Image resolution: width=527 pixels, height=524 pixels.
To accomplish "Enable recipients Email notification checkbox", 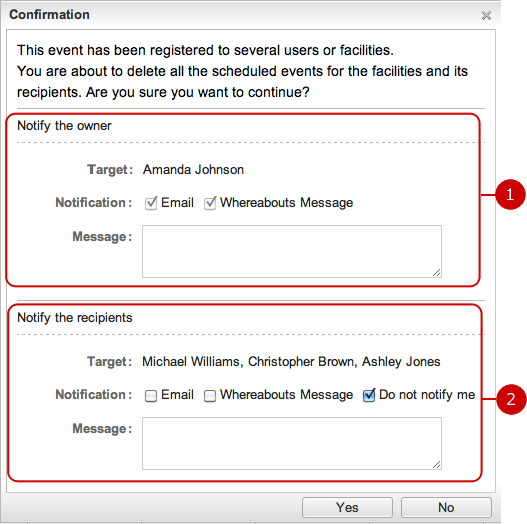I will click(x=151, y=395).
